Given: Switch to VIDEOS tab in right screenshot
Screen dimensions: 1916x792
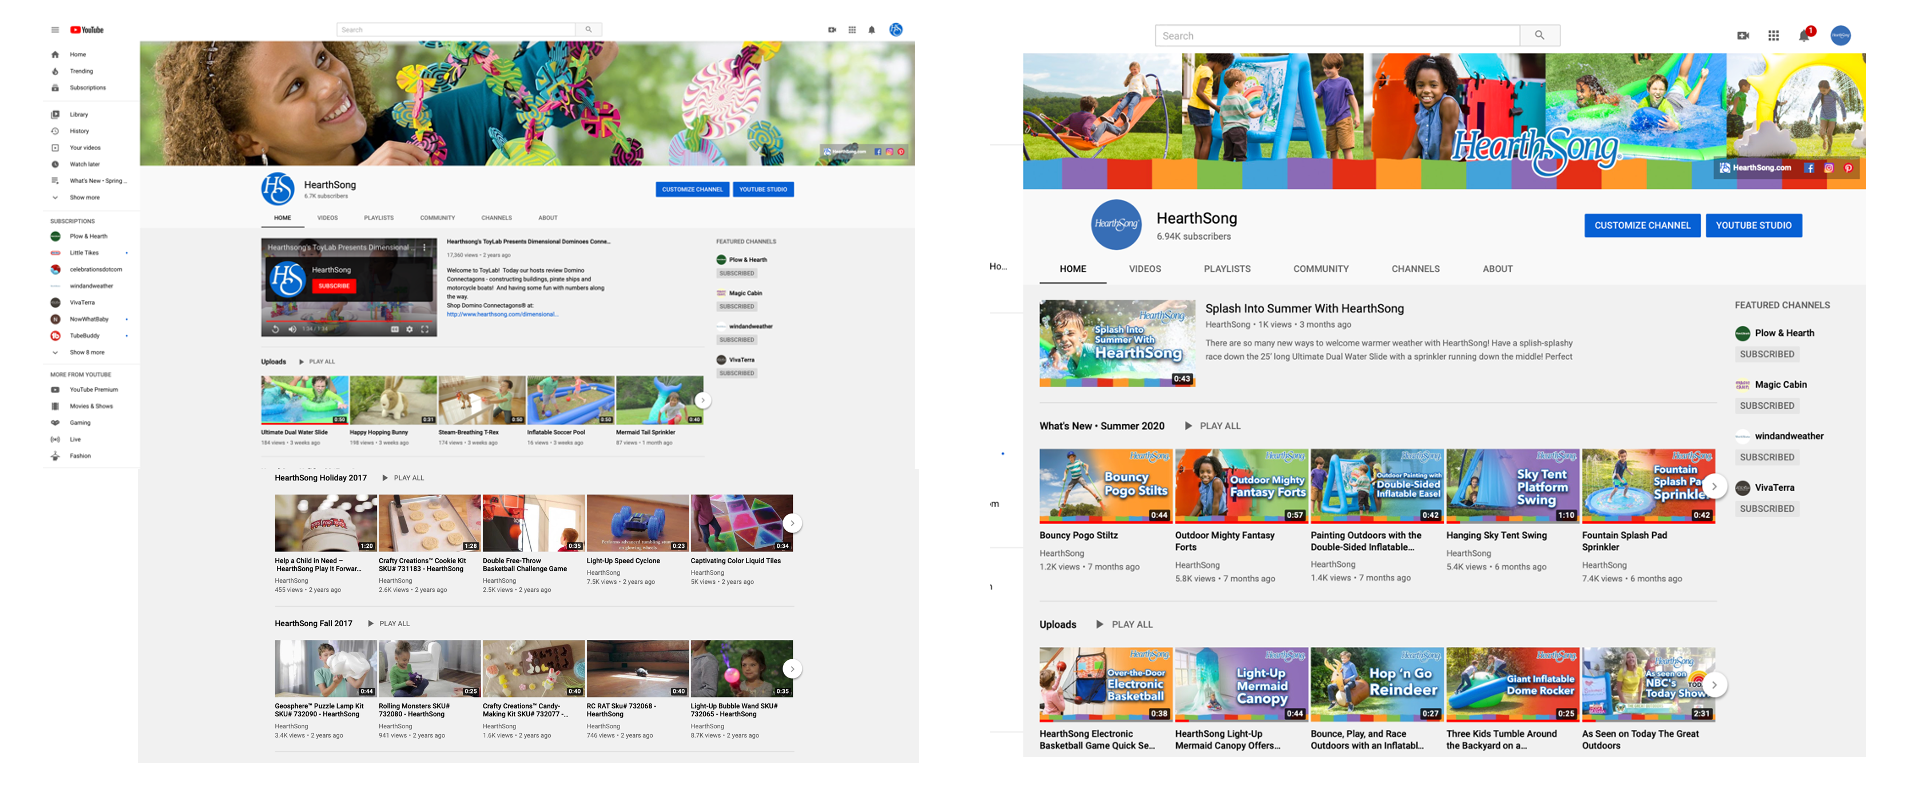Looking at the screenshot, I should pyautogui.click(x=1145, y=269).
